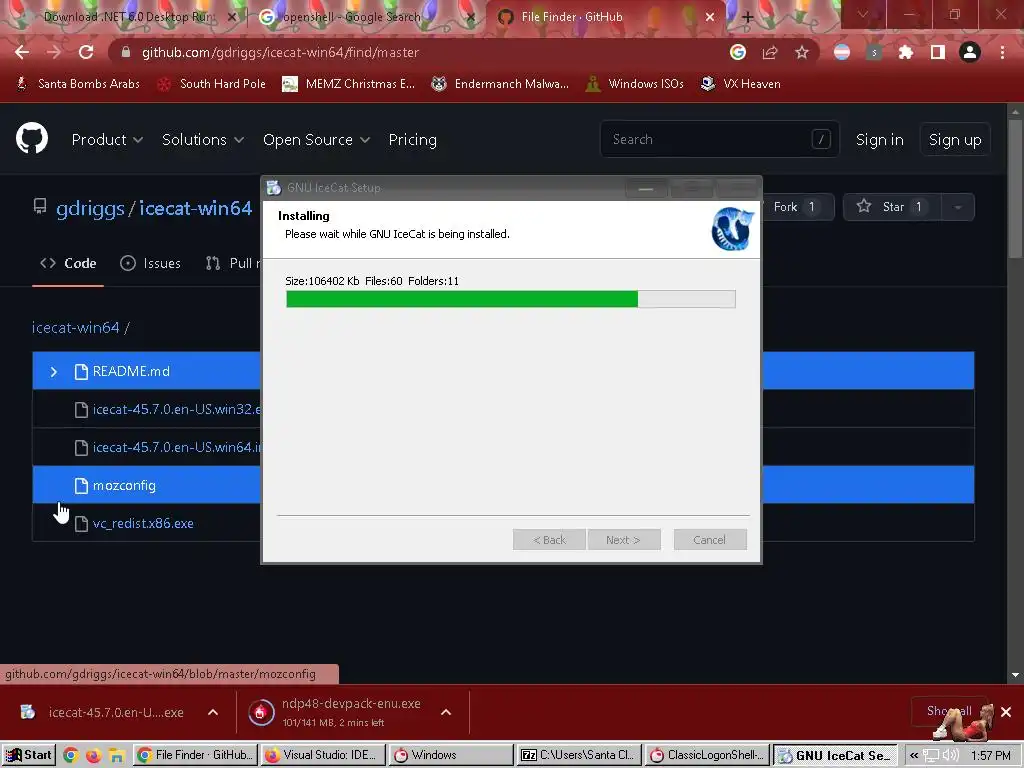Click the vc_redist.x86.exe file icon
The width and height of the screenshot is (1024, 768).
pyautogui.click(x=81, y=524)
